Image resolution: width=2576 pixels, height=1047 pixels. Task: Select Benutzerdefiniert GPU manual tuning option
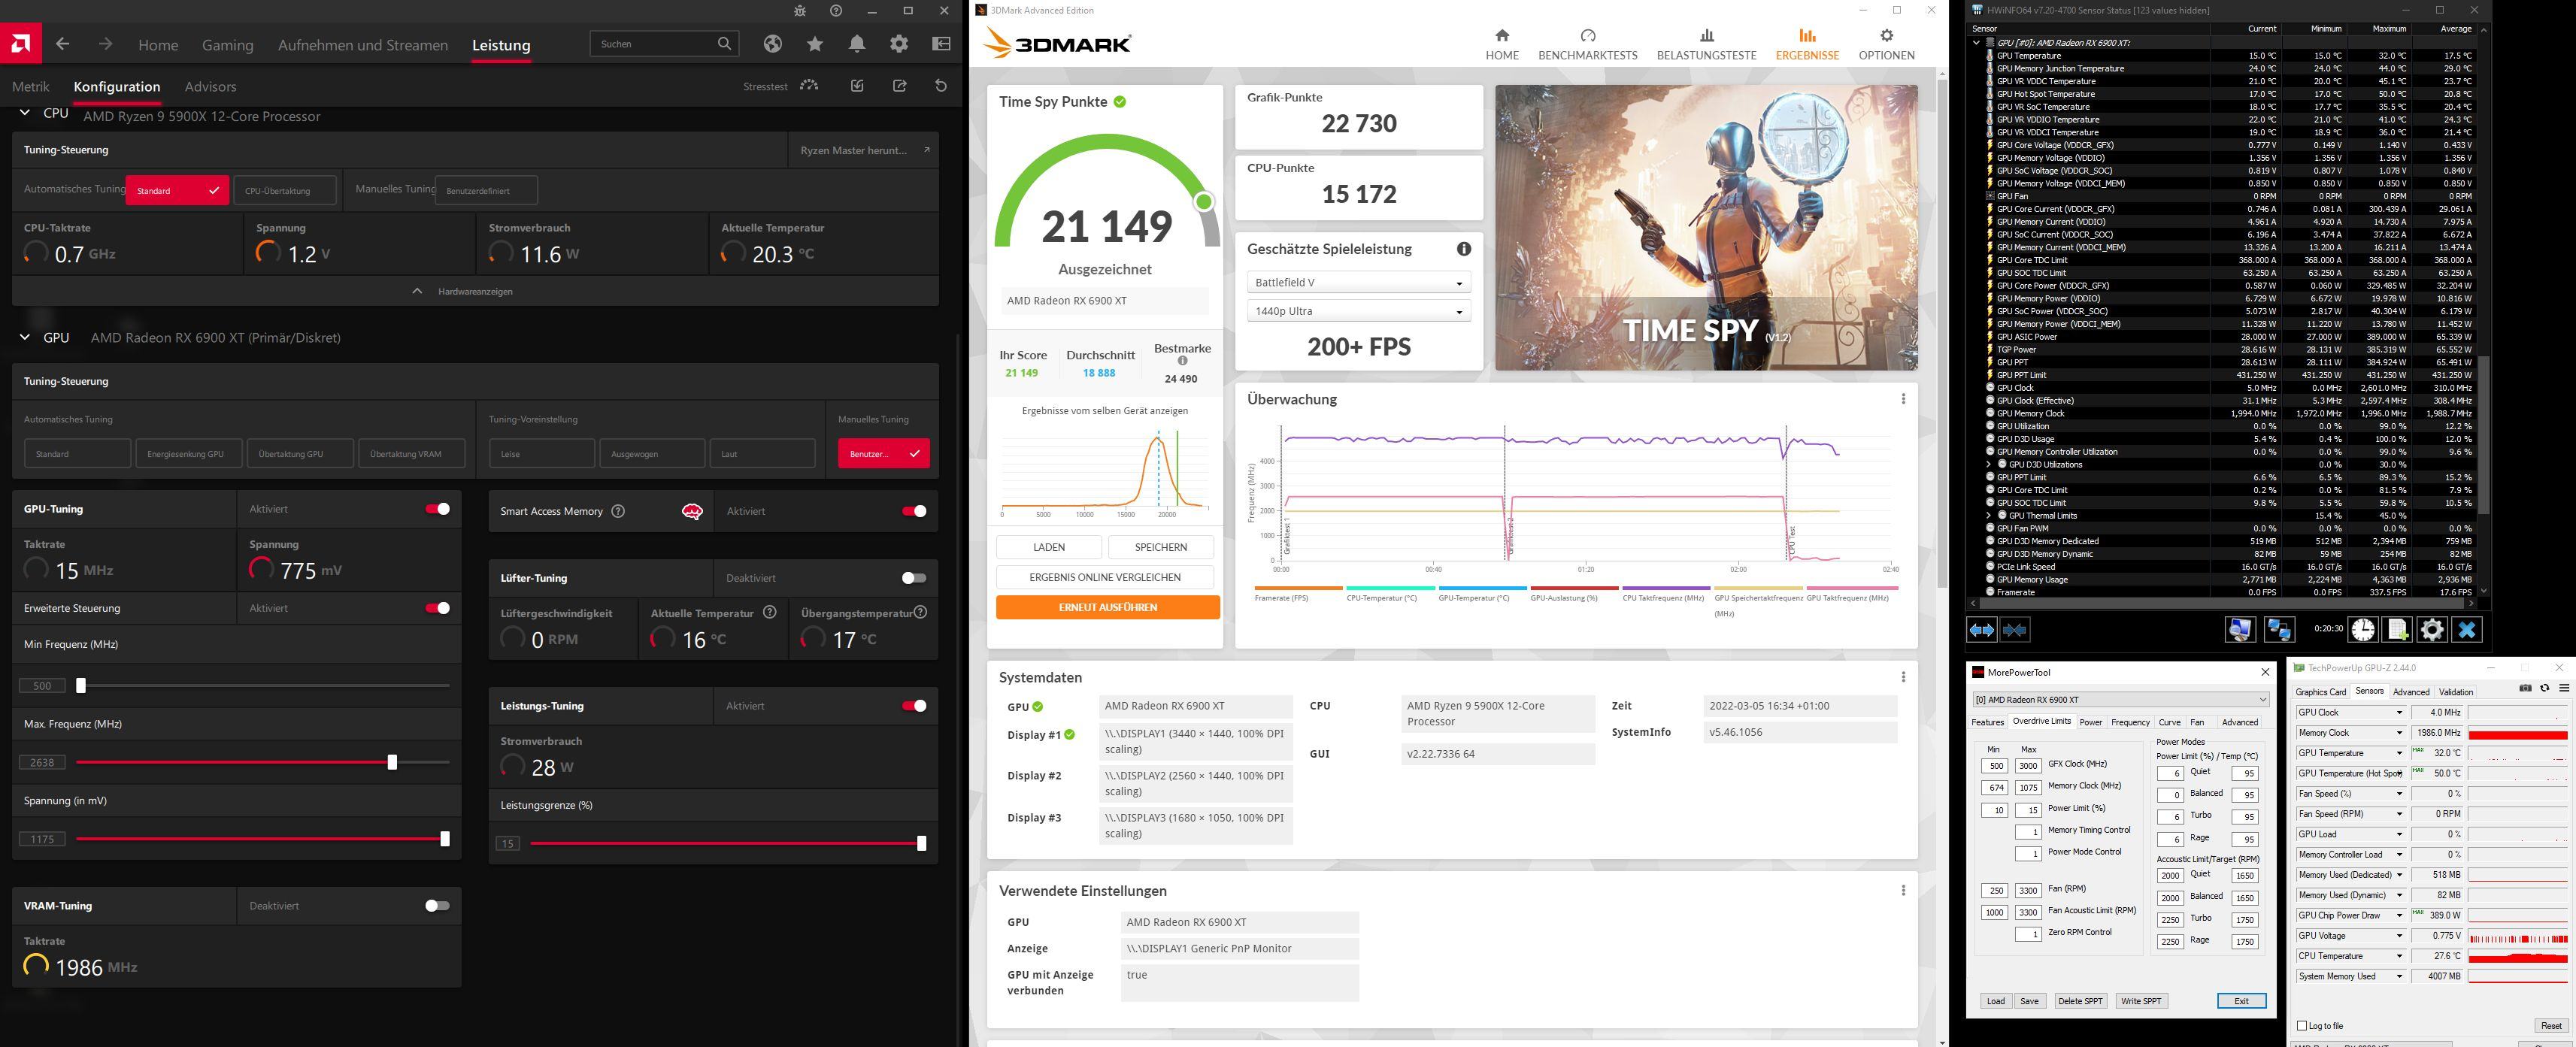883,453
